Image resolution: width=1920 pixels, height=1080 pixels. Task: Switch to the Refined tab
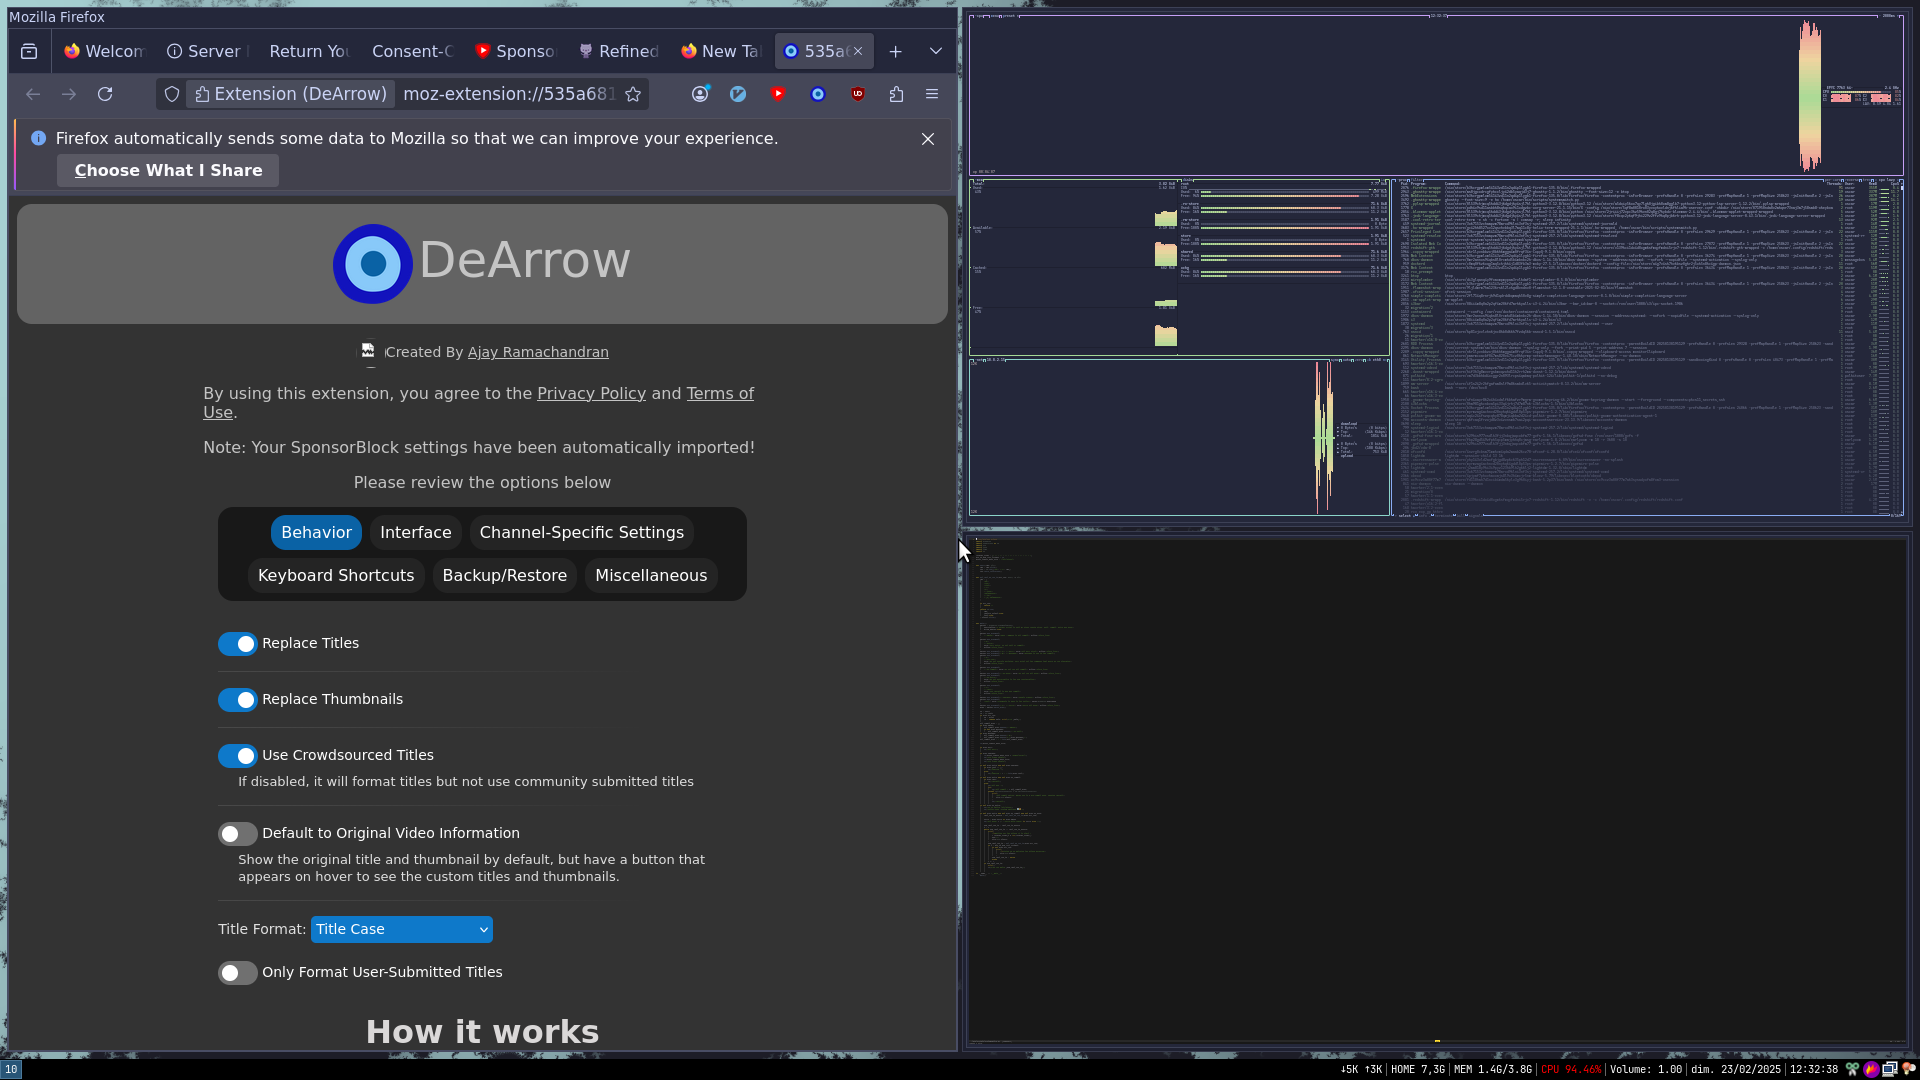tap(618, 51)
